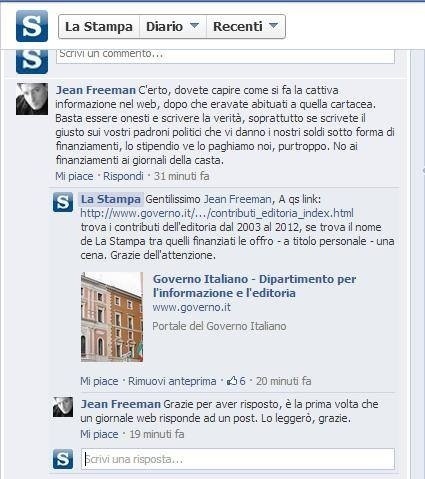425x479 pixels.
Task: Expand the Recenti dropdown arrow
Action: tap(273, 25)
